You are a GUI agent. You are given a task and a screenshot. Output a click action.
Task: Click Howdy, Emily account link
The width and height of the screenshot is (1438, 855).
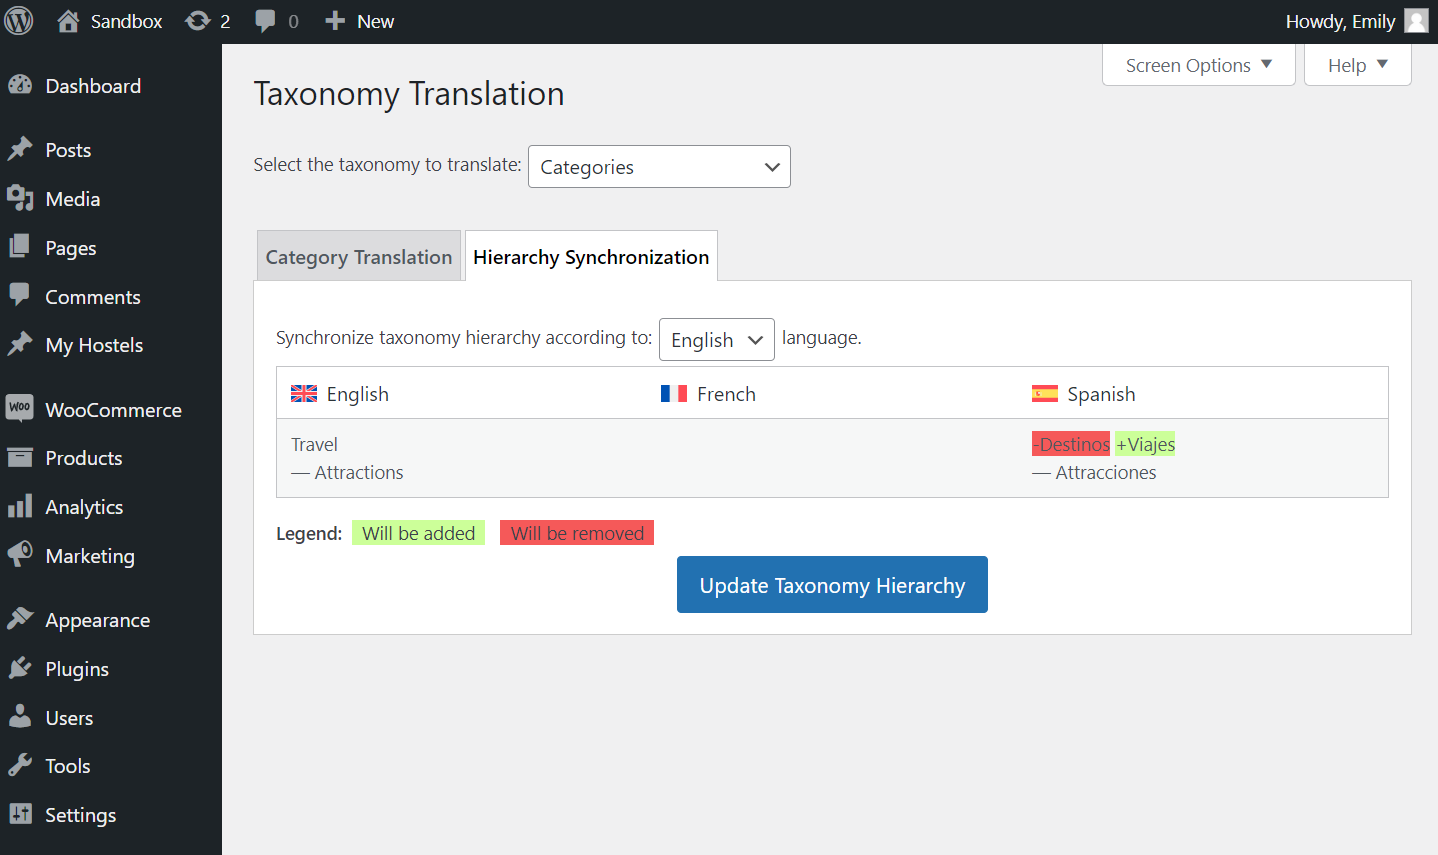(1340, 21)
